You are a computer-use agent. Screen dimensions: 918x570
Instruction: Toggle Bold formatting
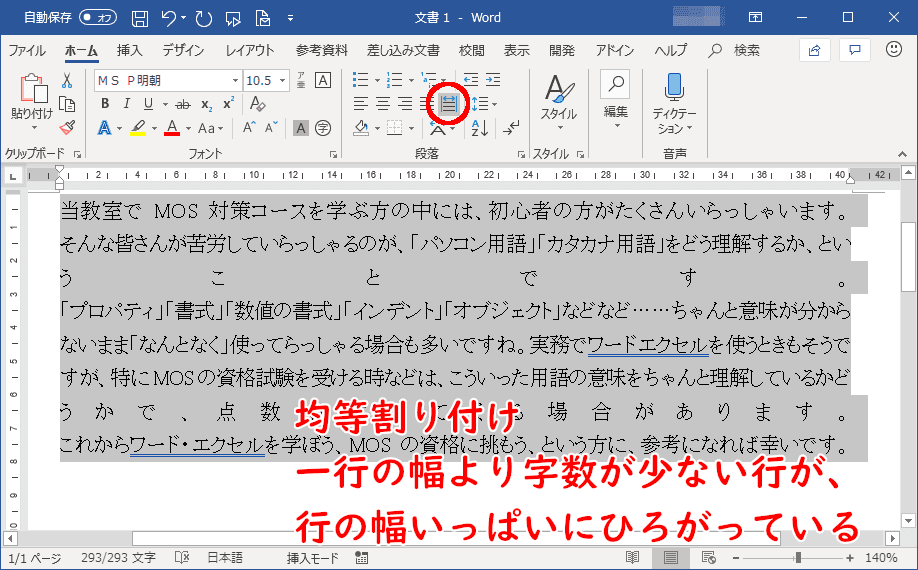click(105, 104)
